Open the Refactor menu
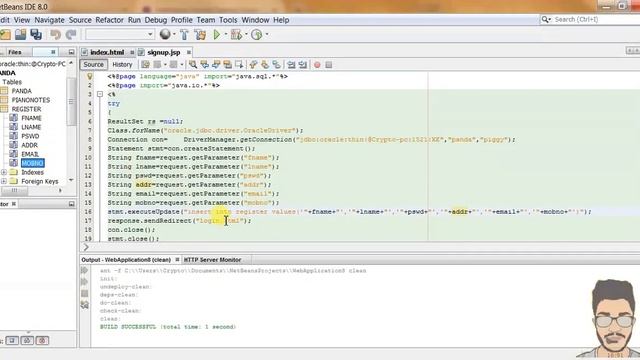The image size is (640, 360). tap(109, 20)
